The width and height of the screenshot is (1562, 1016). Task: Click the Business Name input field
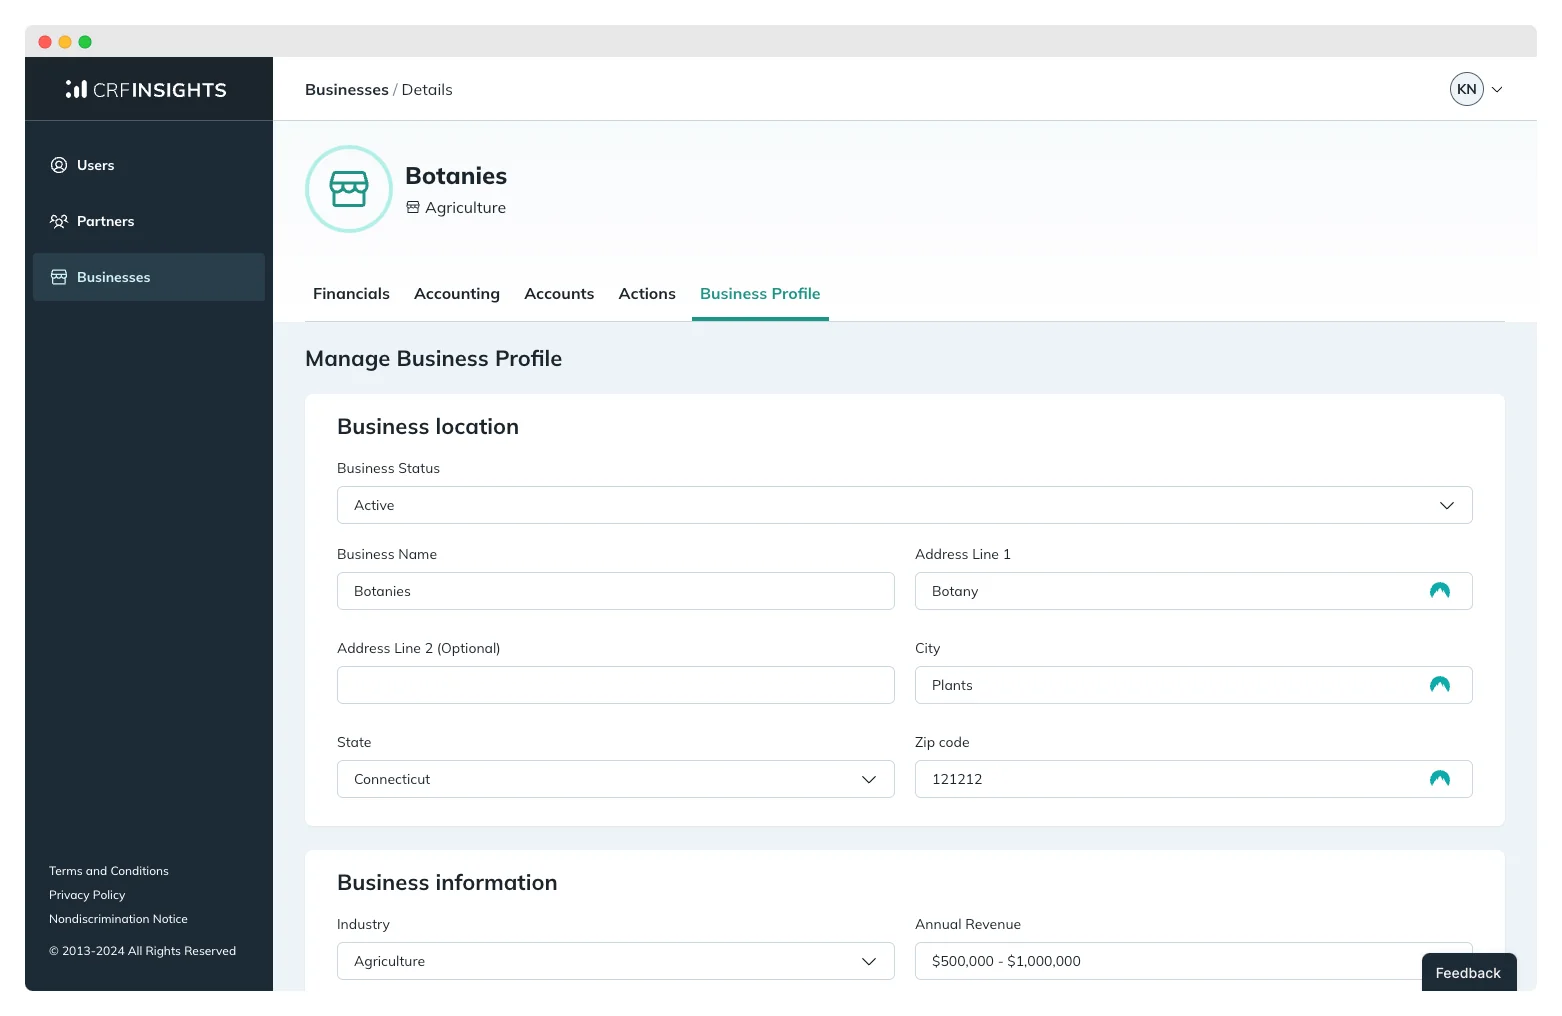click(616, 591)
